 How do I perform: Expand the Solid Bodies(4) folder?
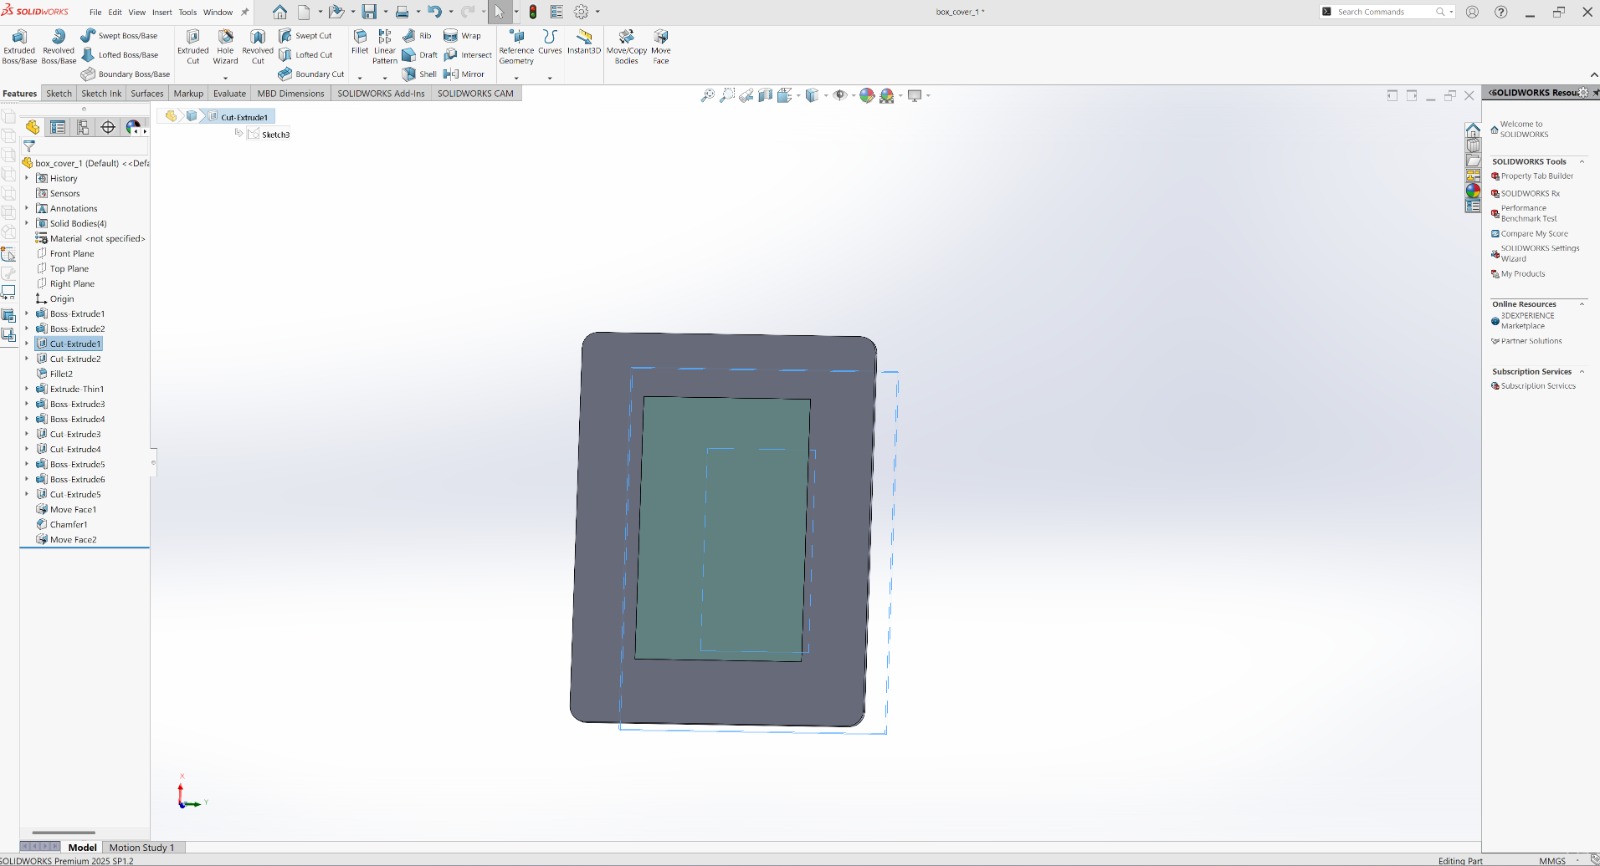tap(27, 223)
